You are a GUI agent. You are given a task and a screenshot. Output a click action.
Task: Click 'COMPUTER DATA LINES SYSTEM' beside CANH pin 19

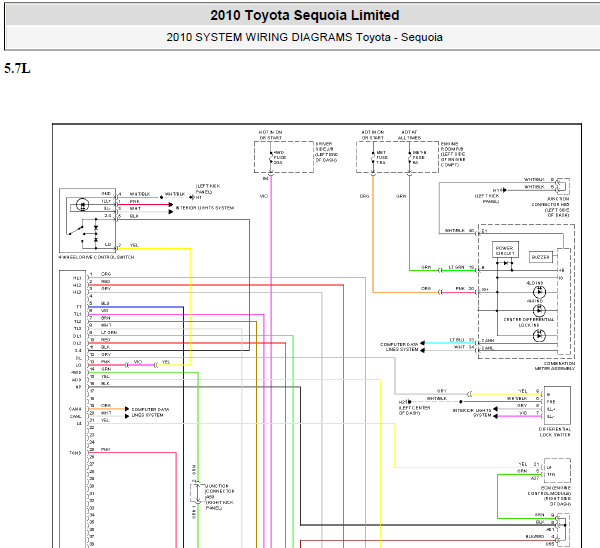click(150, 412)
